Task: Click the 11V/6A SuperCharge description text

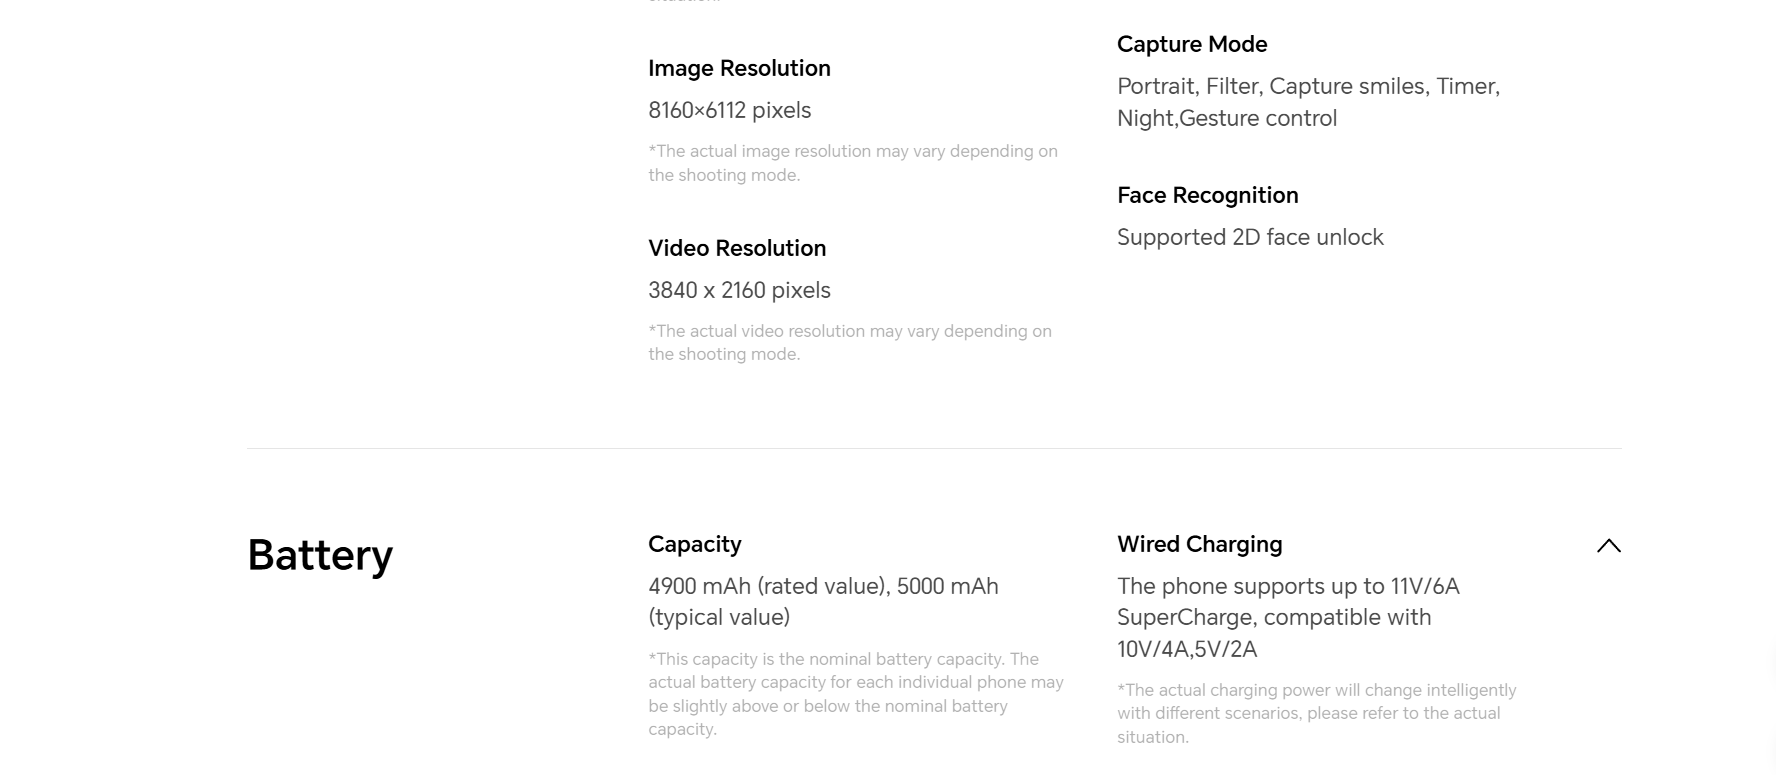Action: click(1288, 601)
